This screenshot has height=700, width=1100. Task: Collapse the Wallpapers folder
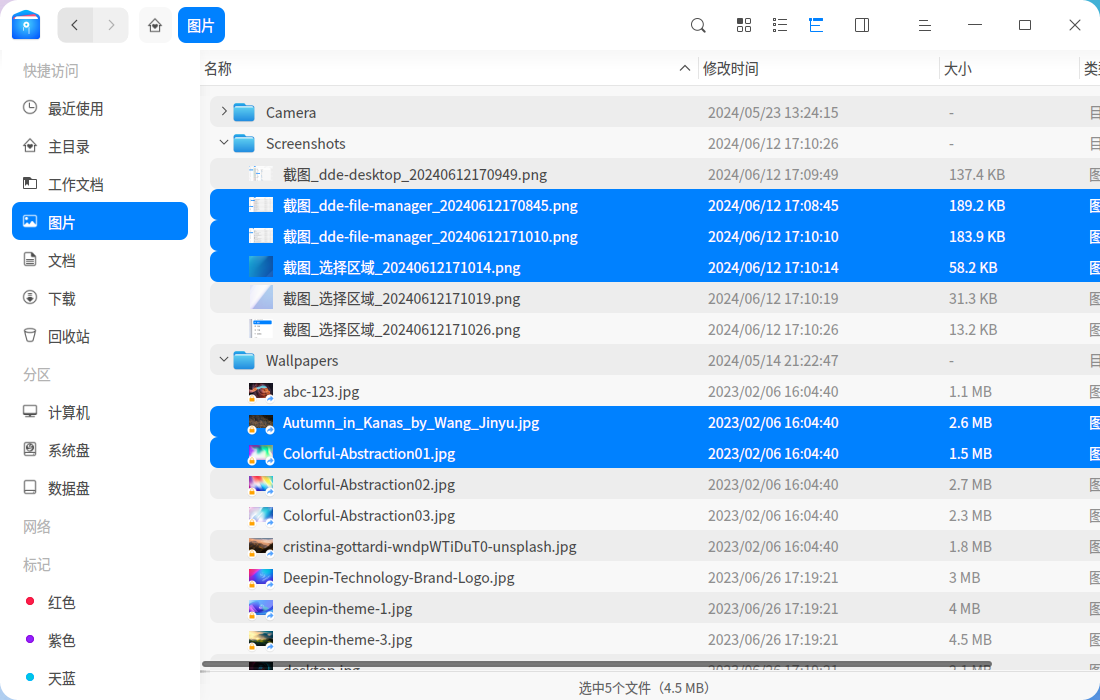click(x=223, y=360)
